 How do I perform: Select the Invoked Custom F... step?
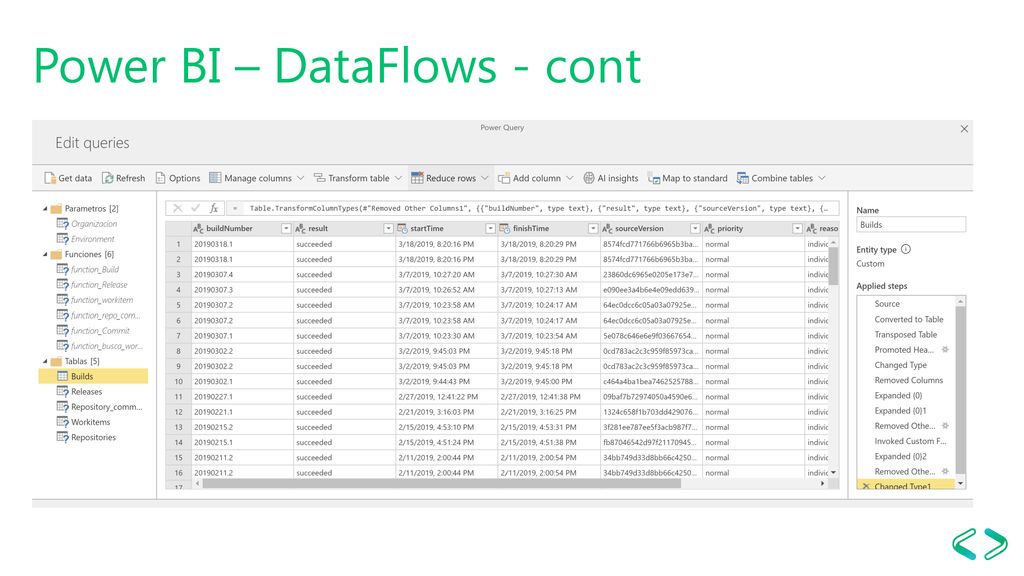(x=910, y=441)
